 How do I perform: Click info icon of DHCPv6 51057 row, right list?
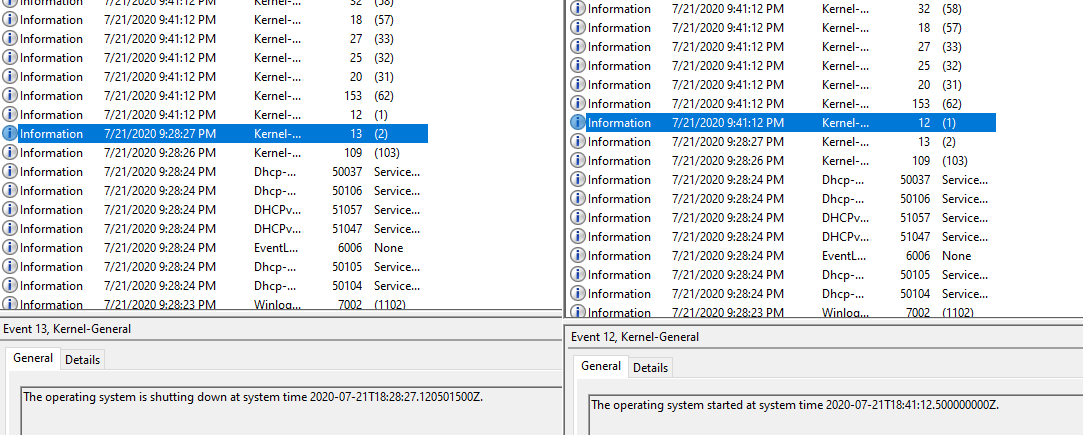coord(577,218)
